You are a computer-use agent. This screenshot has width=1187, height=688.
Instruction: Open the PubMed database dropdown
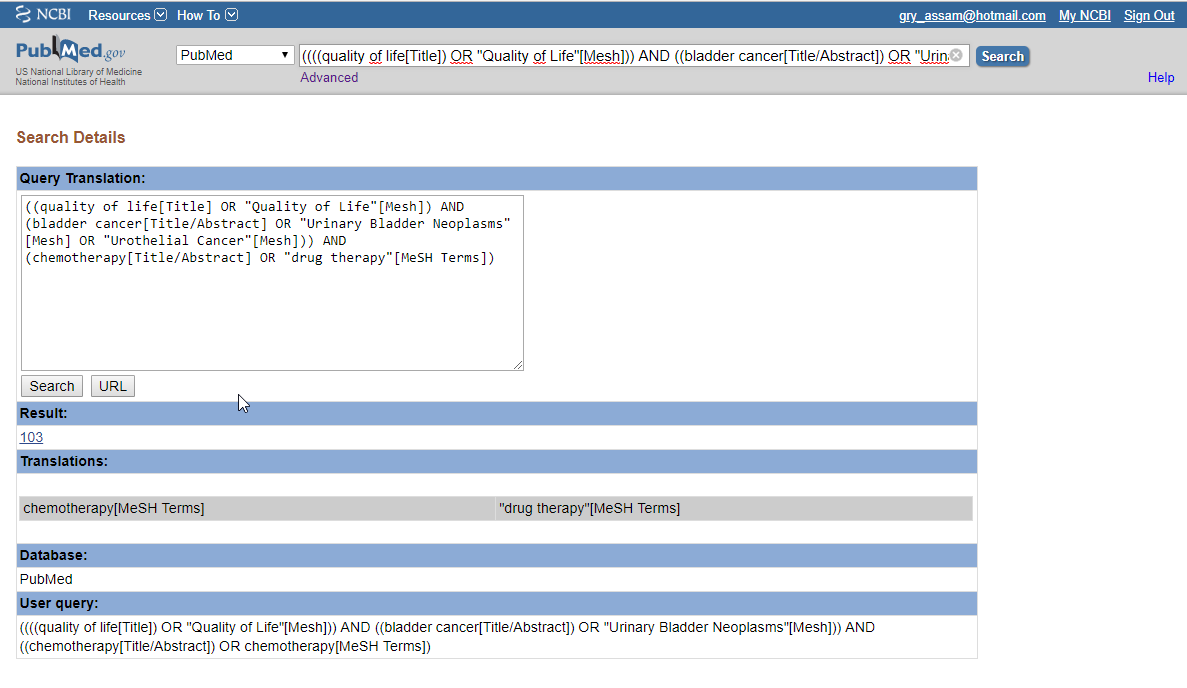point(235,55)
